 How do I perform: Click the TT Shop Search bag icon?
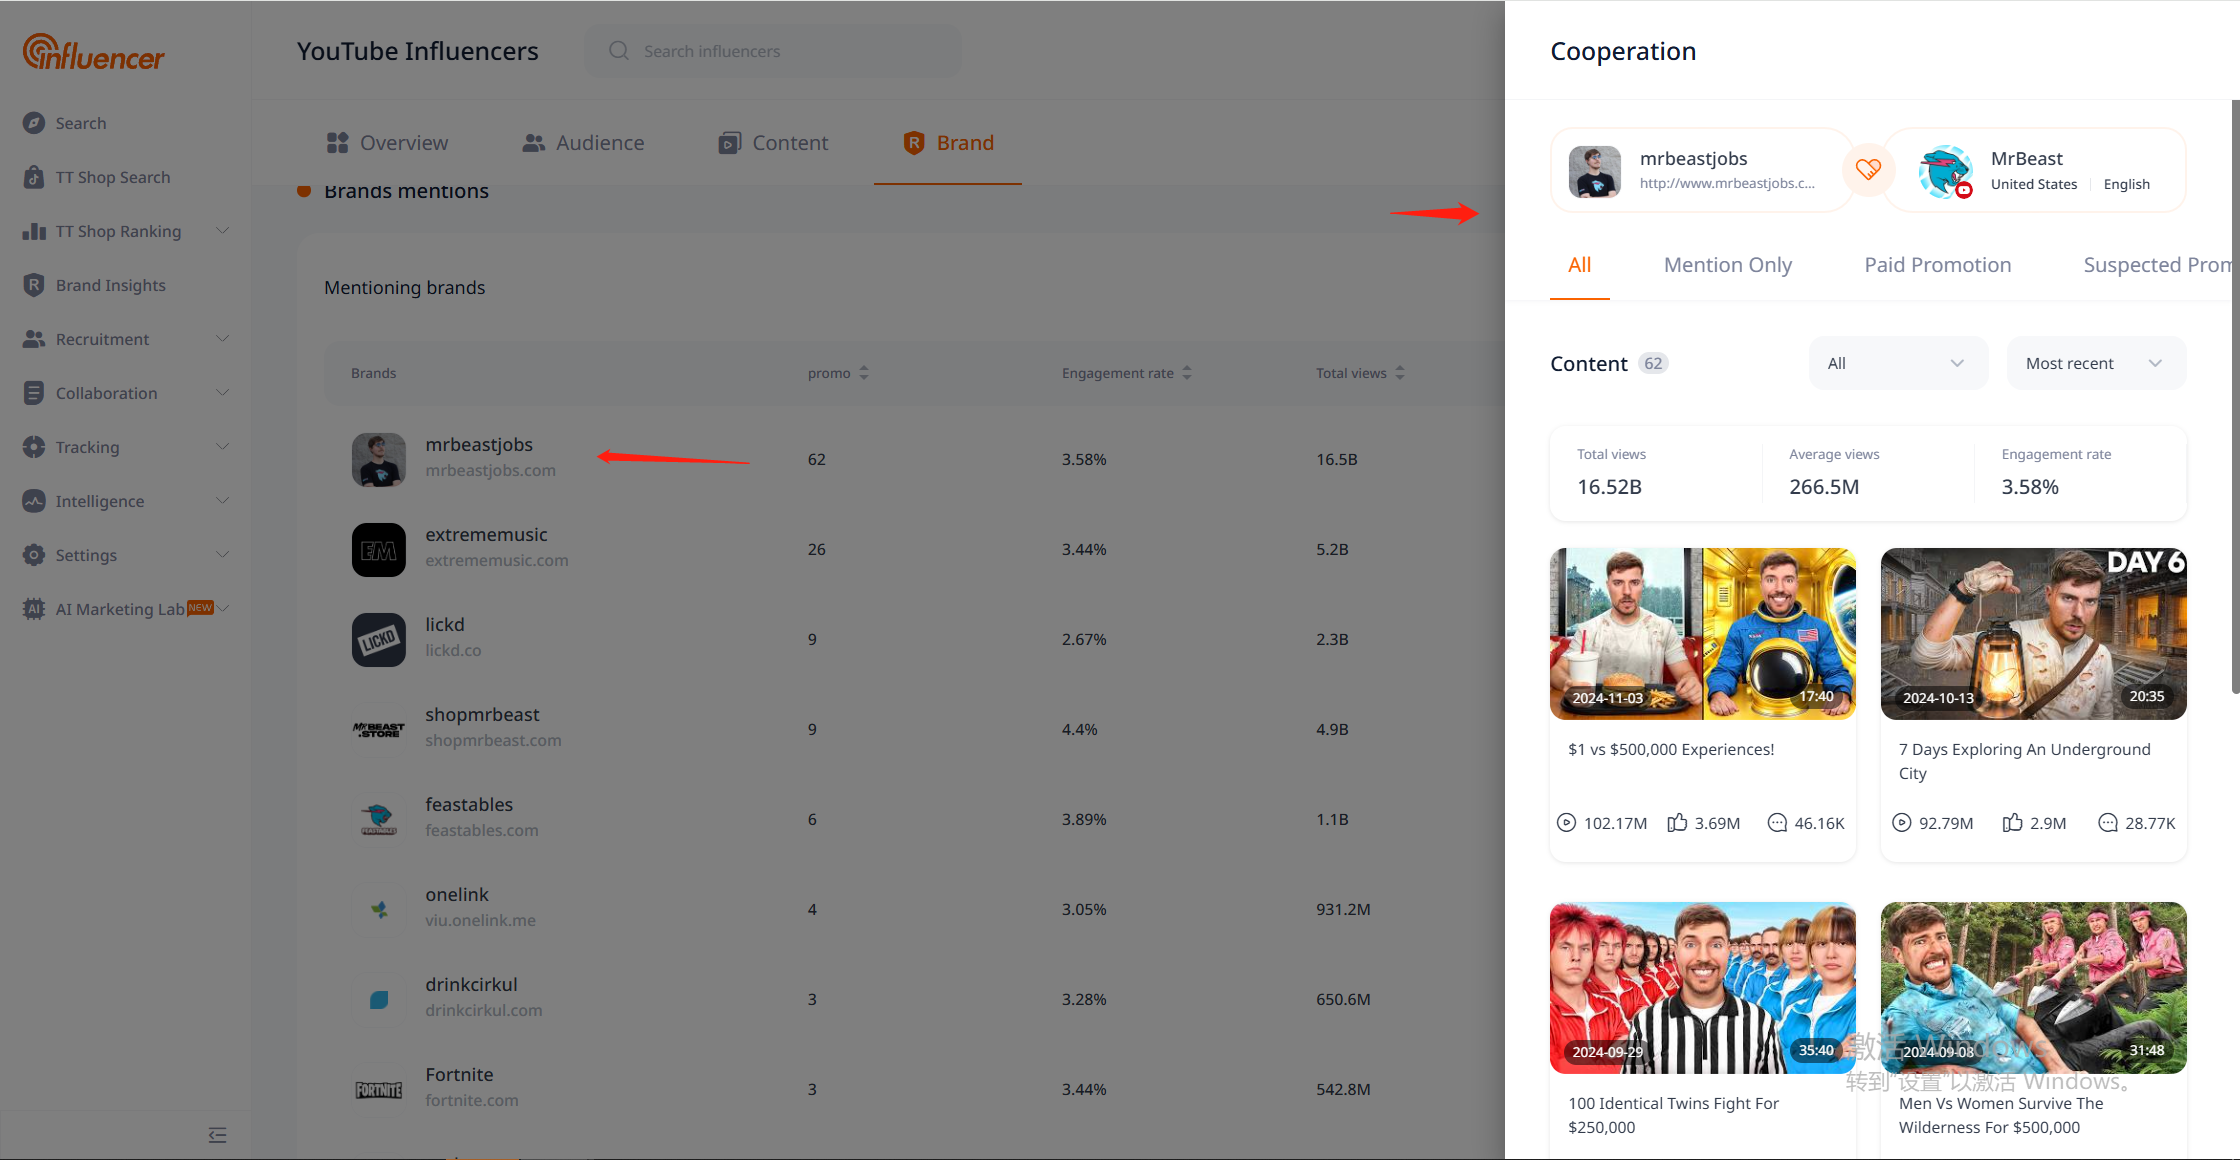pyautogui.click(x=34, y=177)
